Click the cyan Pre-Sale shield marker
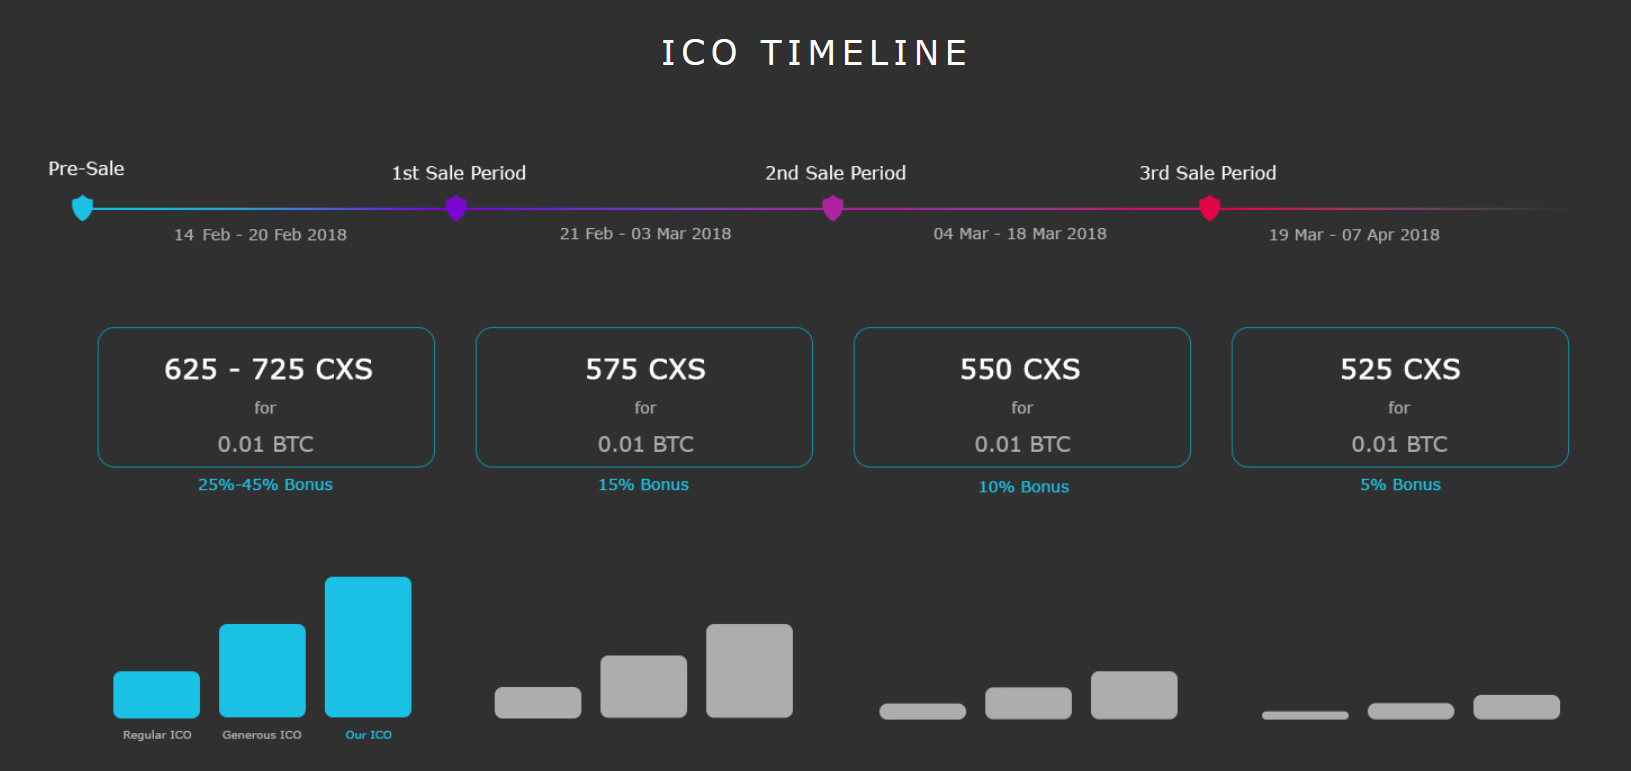The image size is (1631, 771). tap(83, 208)
